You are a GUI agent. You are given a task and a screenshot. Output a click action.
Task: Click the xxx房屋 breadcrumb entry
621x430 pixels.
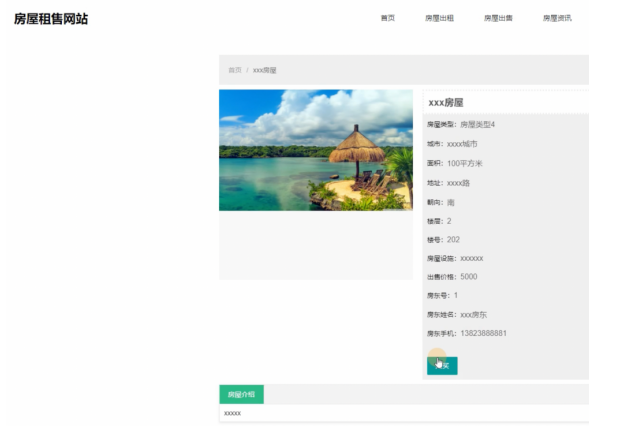tap(265, 70)
